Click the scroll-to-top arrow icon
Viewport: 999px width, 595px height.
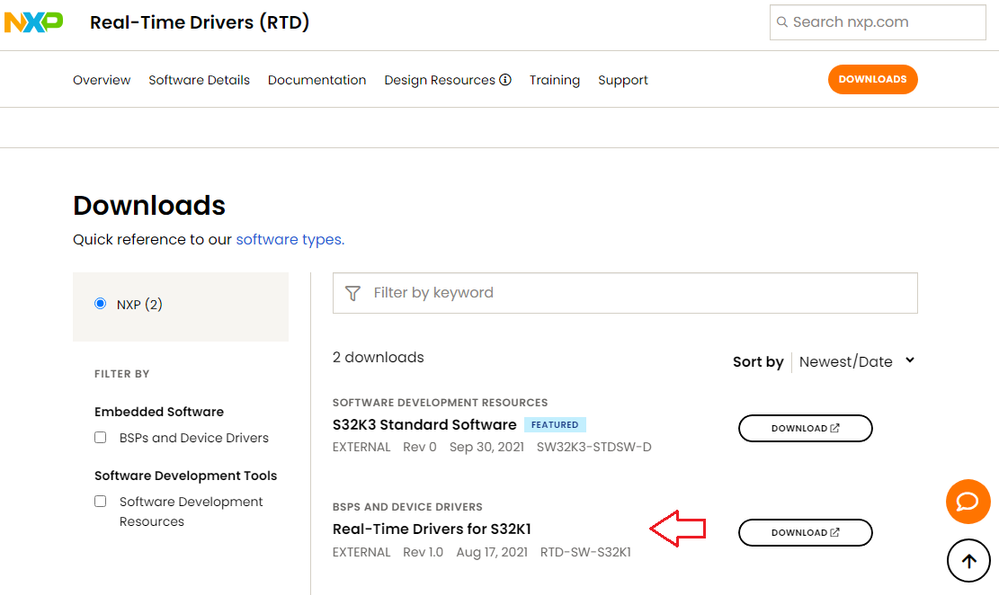tap(968, 562)
